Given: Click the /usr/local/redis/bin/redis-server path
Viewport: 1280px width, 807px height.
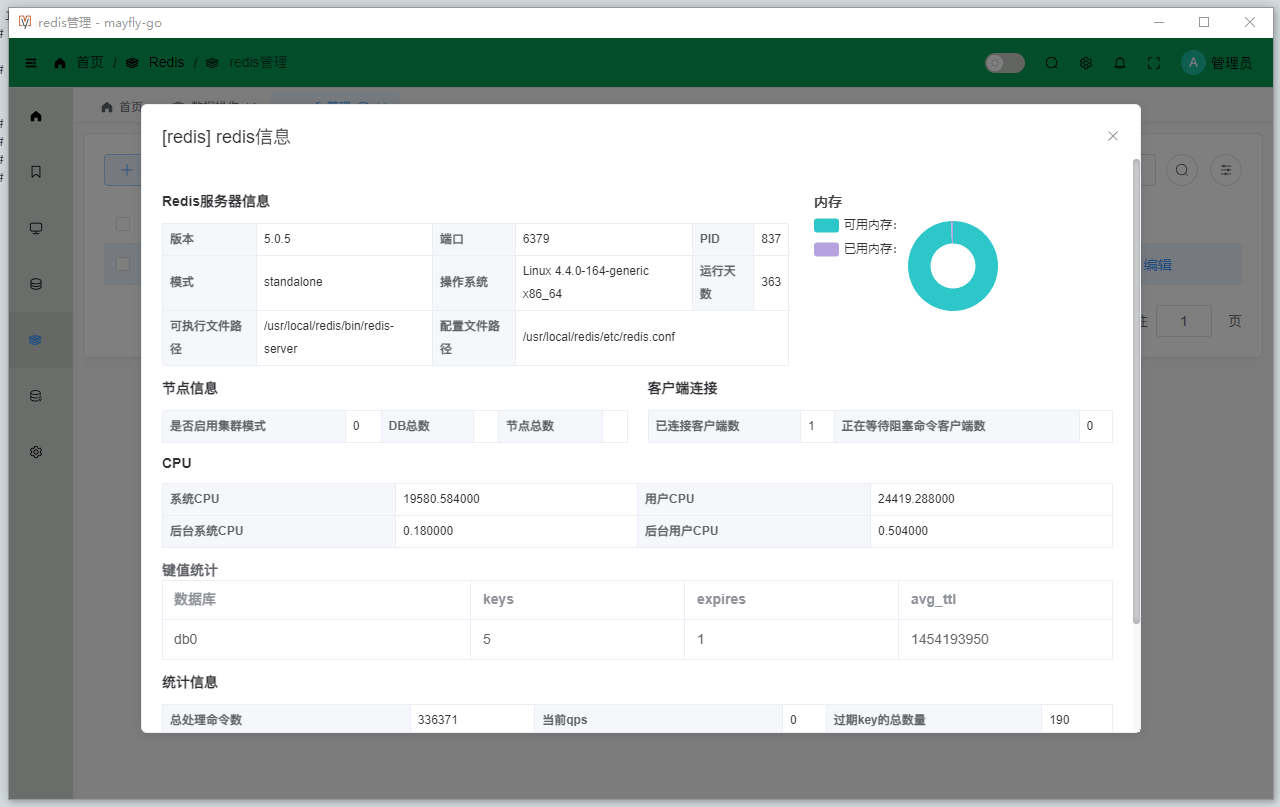Looking at the screenshot, I should (x=329, y=337).
